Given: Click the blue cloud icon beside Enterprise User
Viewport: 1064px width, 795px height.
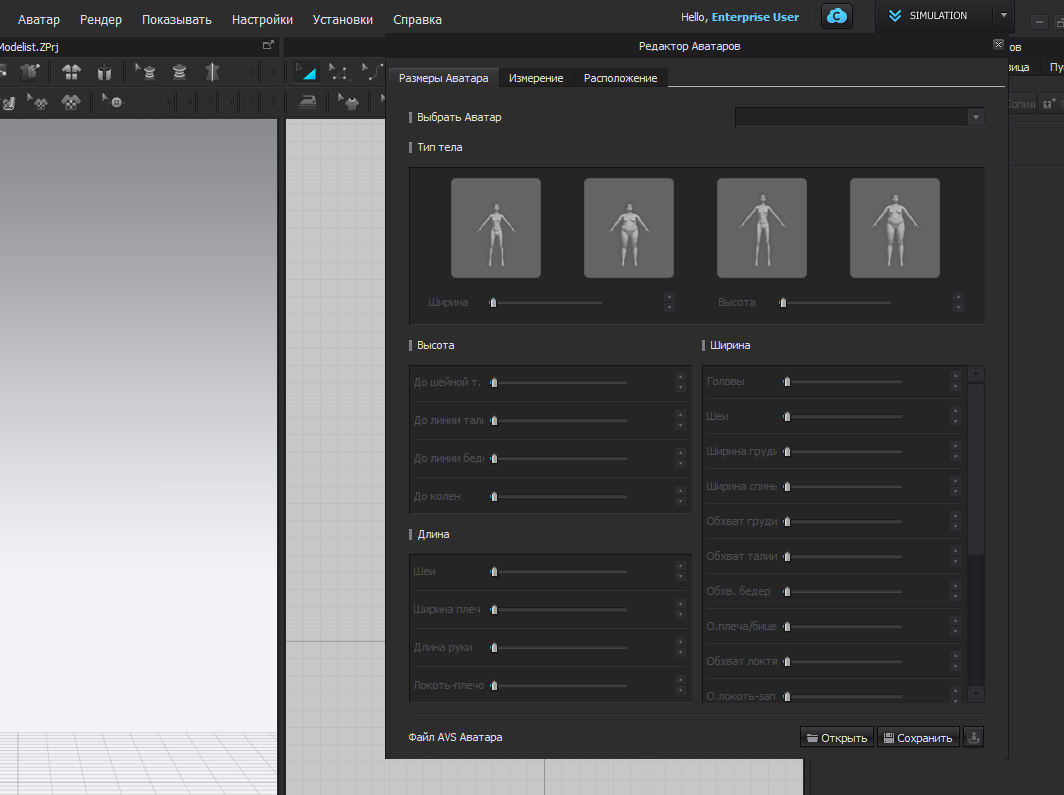Looking at the screenshot, I should (x=836, y=17).
